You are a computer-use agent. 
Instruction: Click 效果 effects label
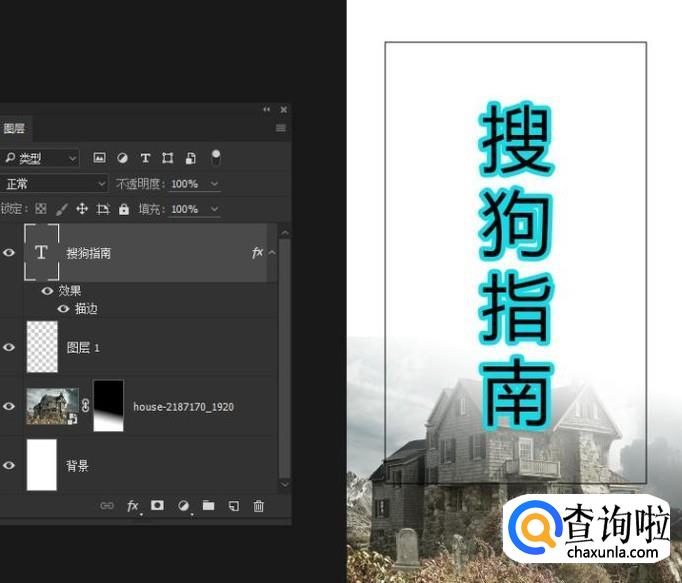(x=70, y=290)
